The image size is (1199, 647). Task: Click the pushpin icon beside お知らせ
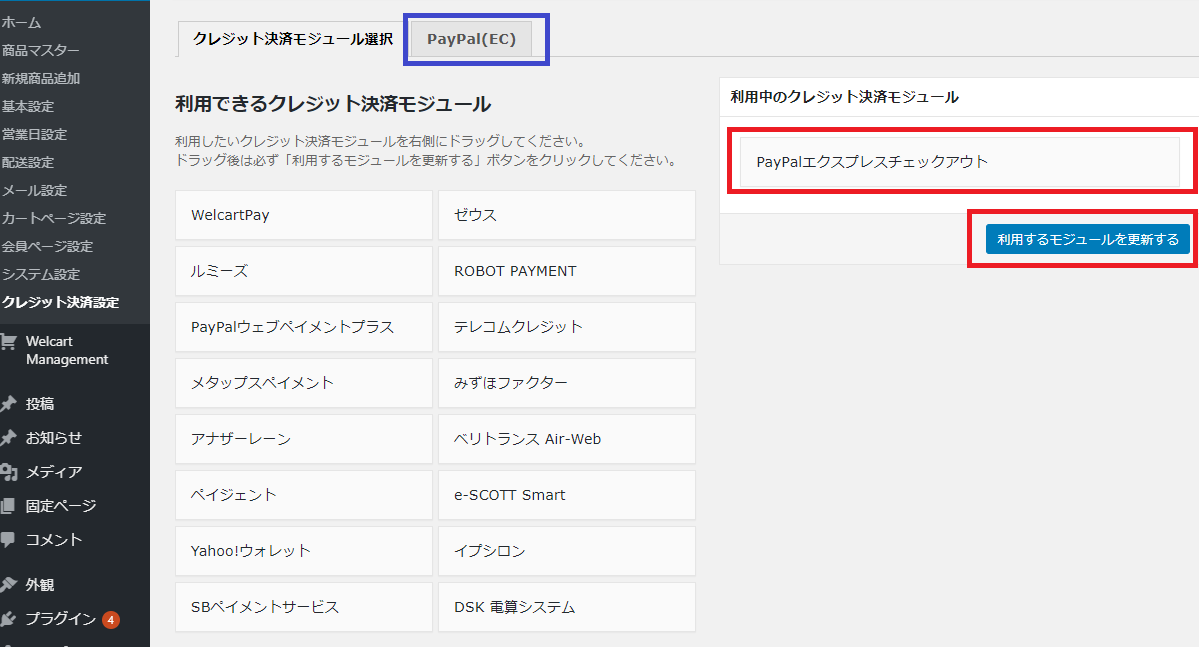[x=8, y=438]
